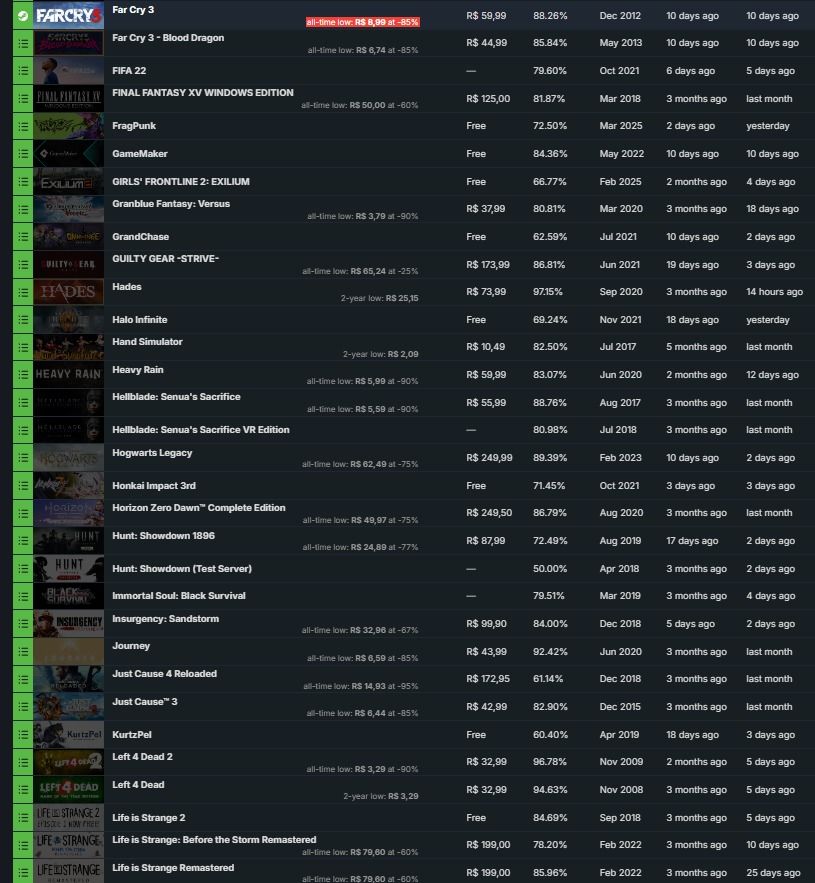The width and height of the screenshot is (815, 883).
Task: Click the green list icon for Life is Strange 2
Action: click(23, 818)
